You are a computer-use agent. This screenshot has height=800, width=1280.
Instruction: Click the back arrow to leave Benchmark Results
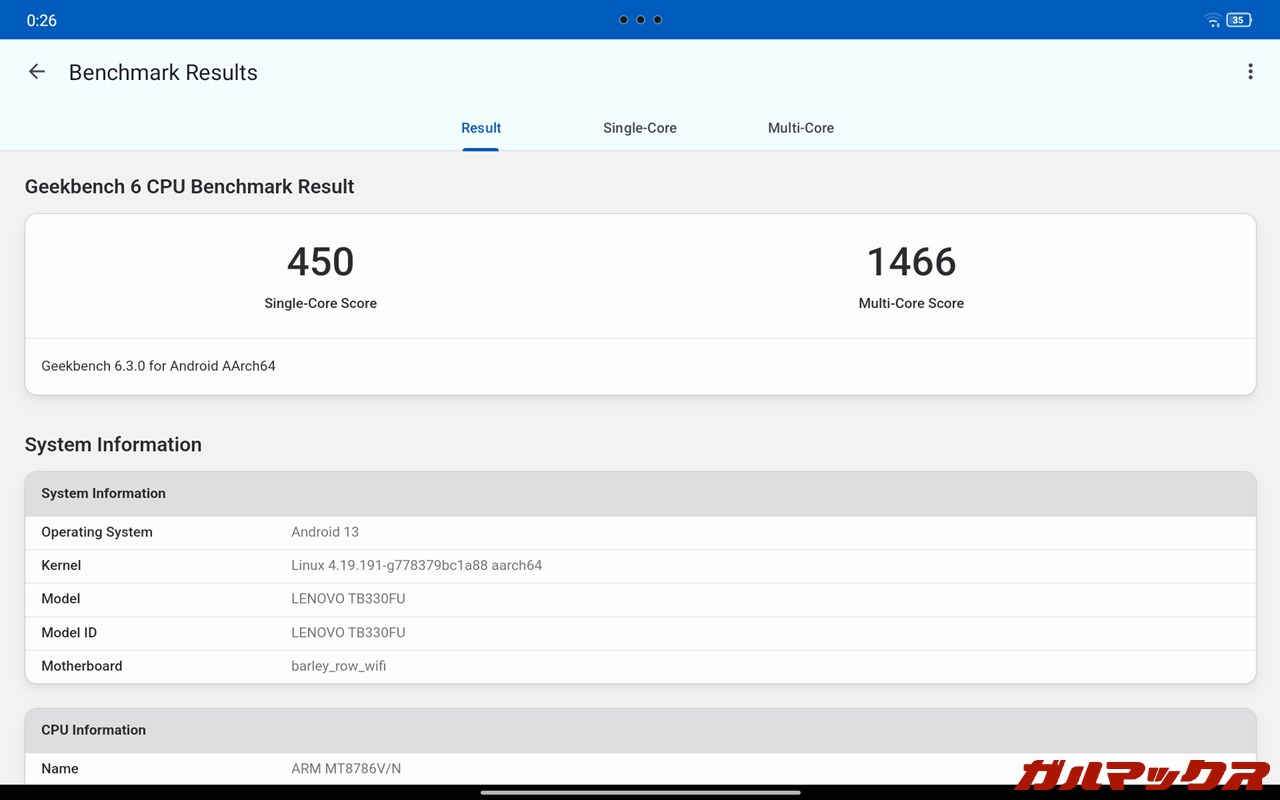coord(36,71)
